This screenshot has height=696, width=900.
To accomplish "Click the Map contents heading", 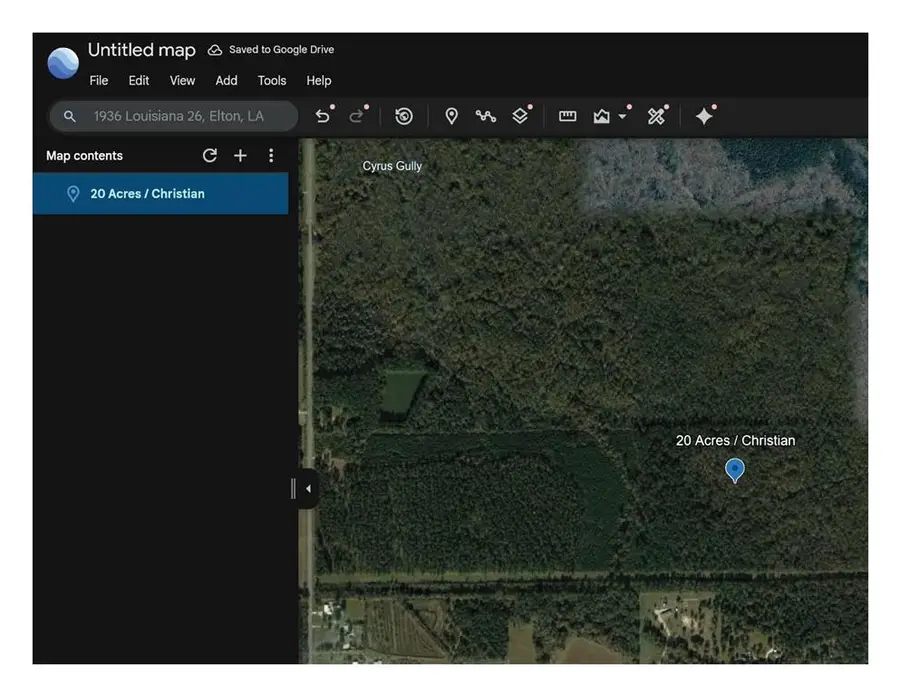I will (84, 156).
